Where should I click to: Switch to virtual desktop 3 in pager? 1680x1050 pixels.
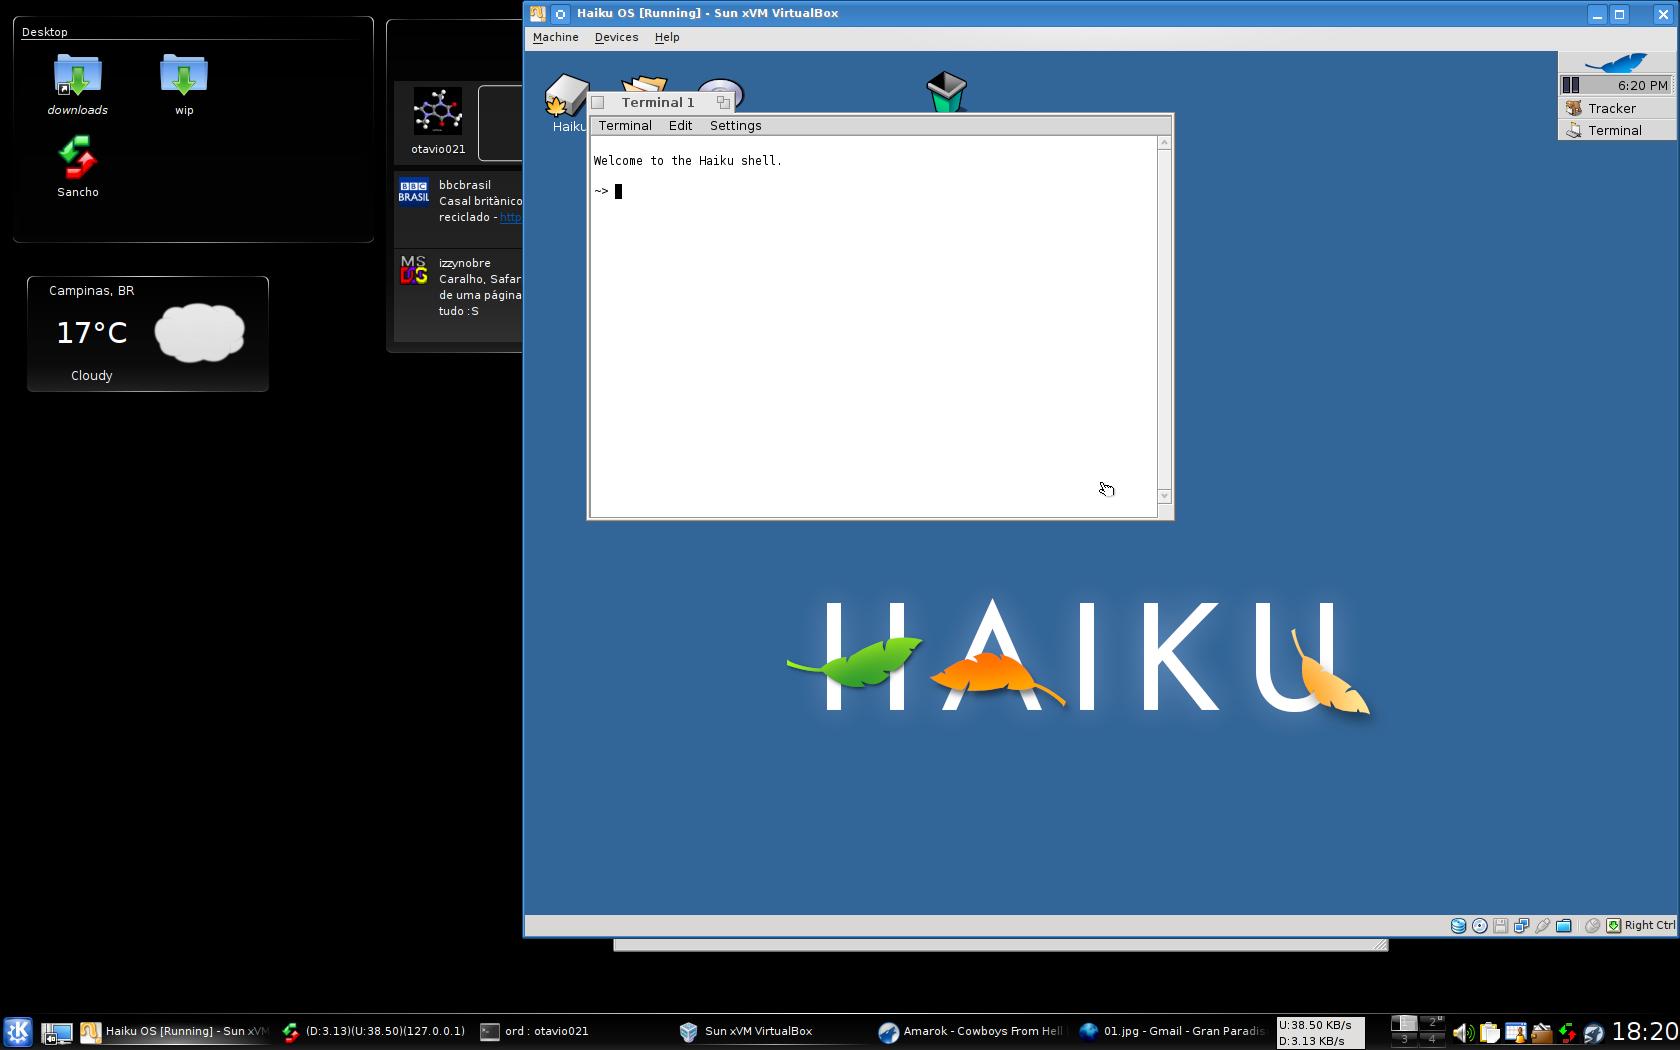(1404, 1039)
